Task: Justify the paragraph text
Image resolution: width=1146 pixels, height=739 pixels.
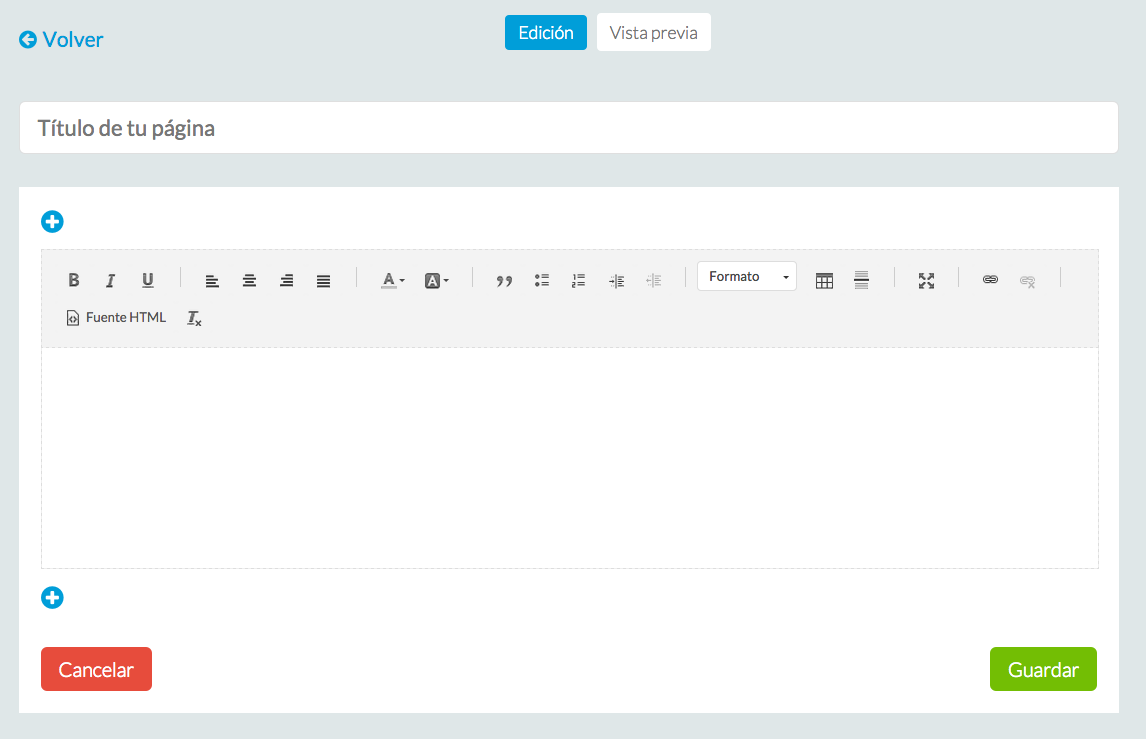Action: pos(323,281)
